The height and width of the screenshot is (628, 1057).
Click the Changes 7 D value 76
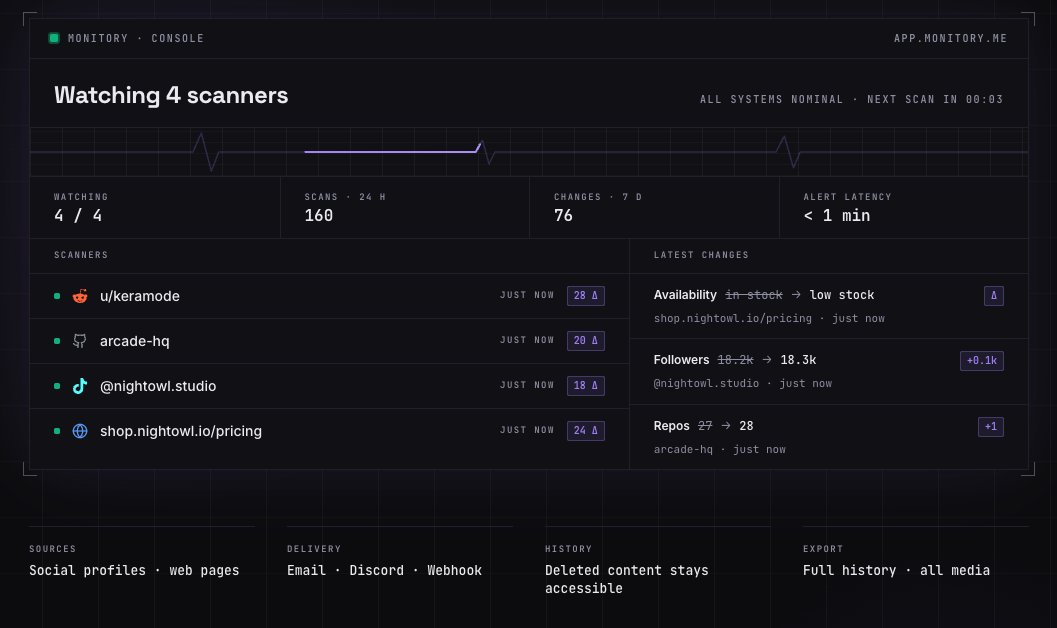coord(564,216)
